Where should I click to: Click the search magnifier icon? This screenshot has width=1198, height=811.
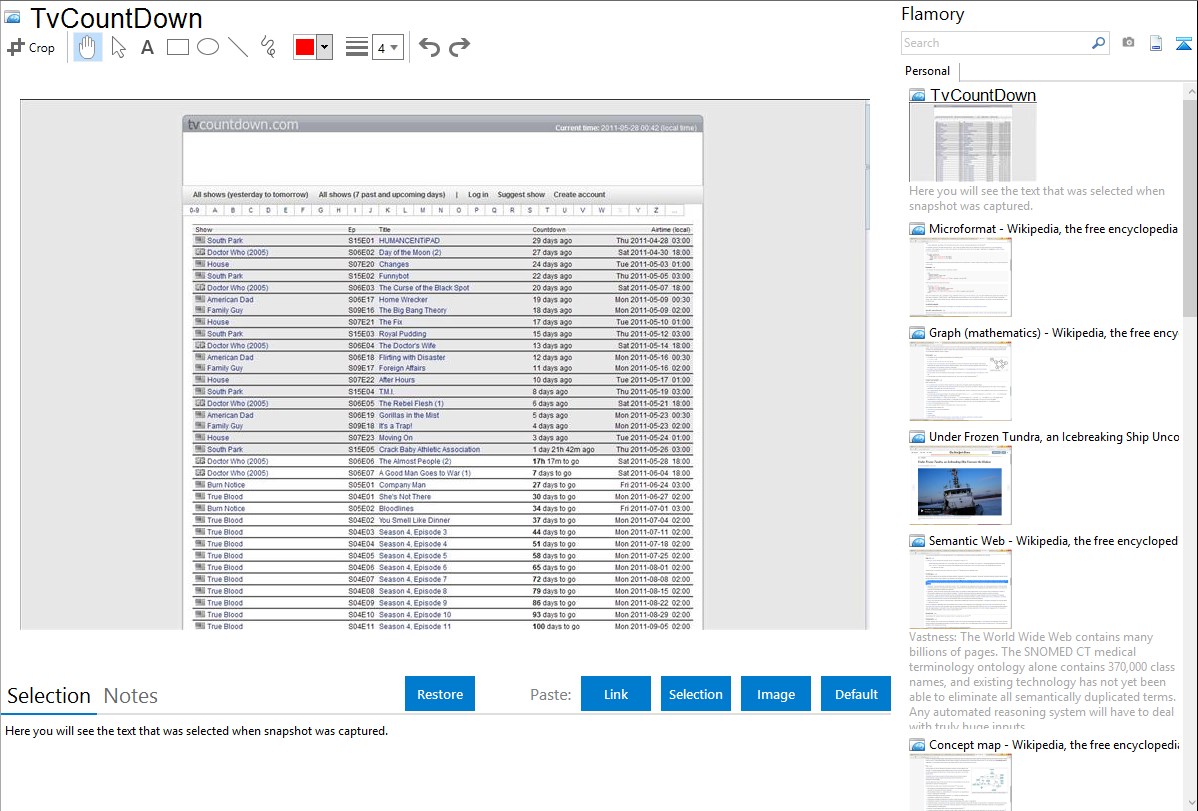click(1099, 43)
